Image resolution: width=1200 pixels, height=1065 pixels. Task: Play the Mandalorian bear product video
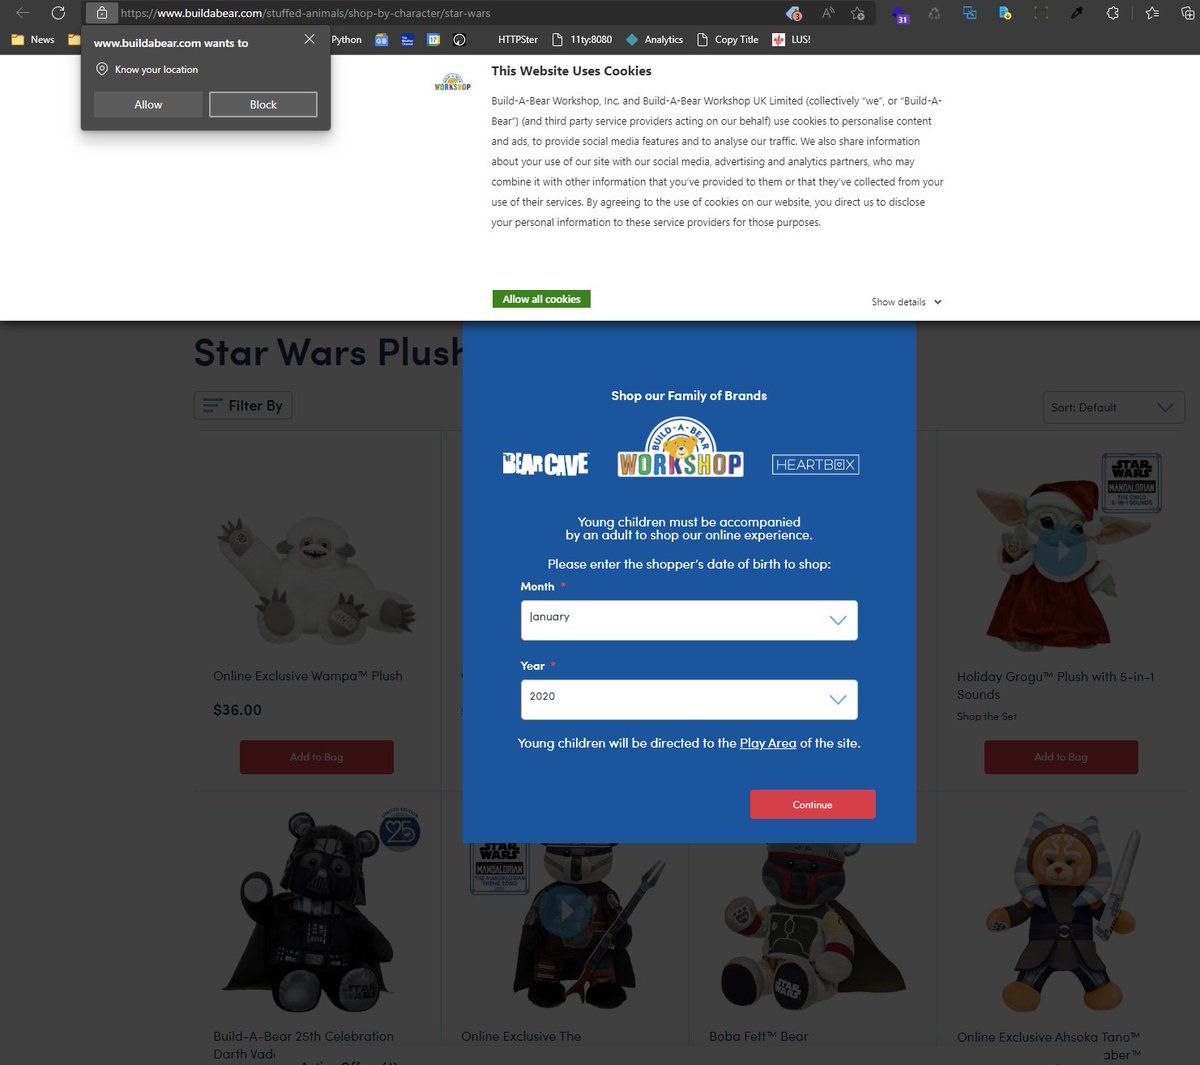tap(565, 912)
